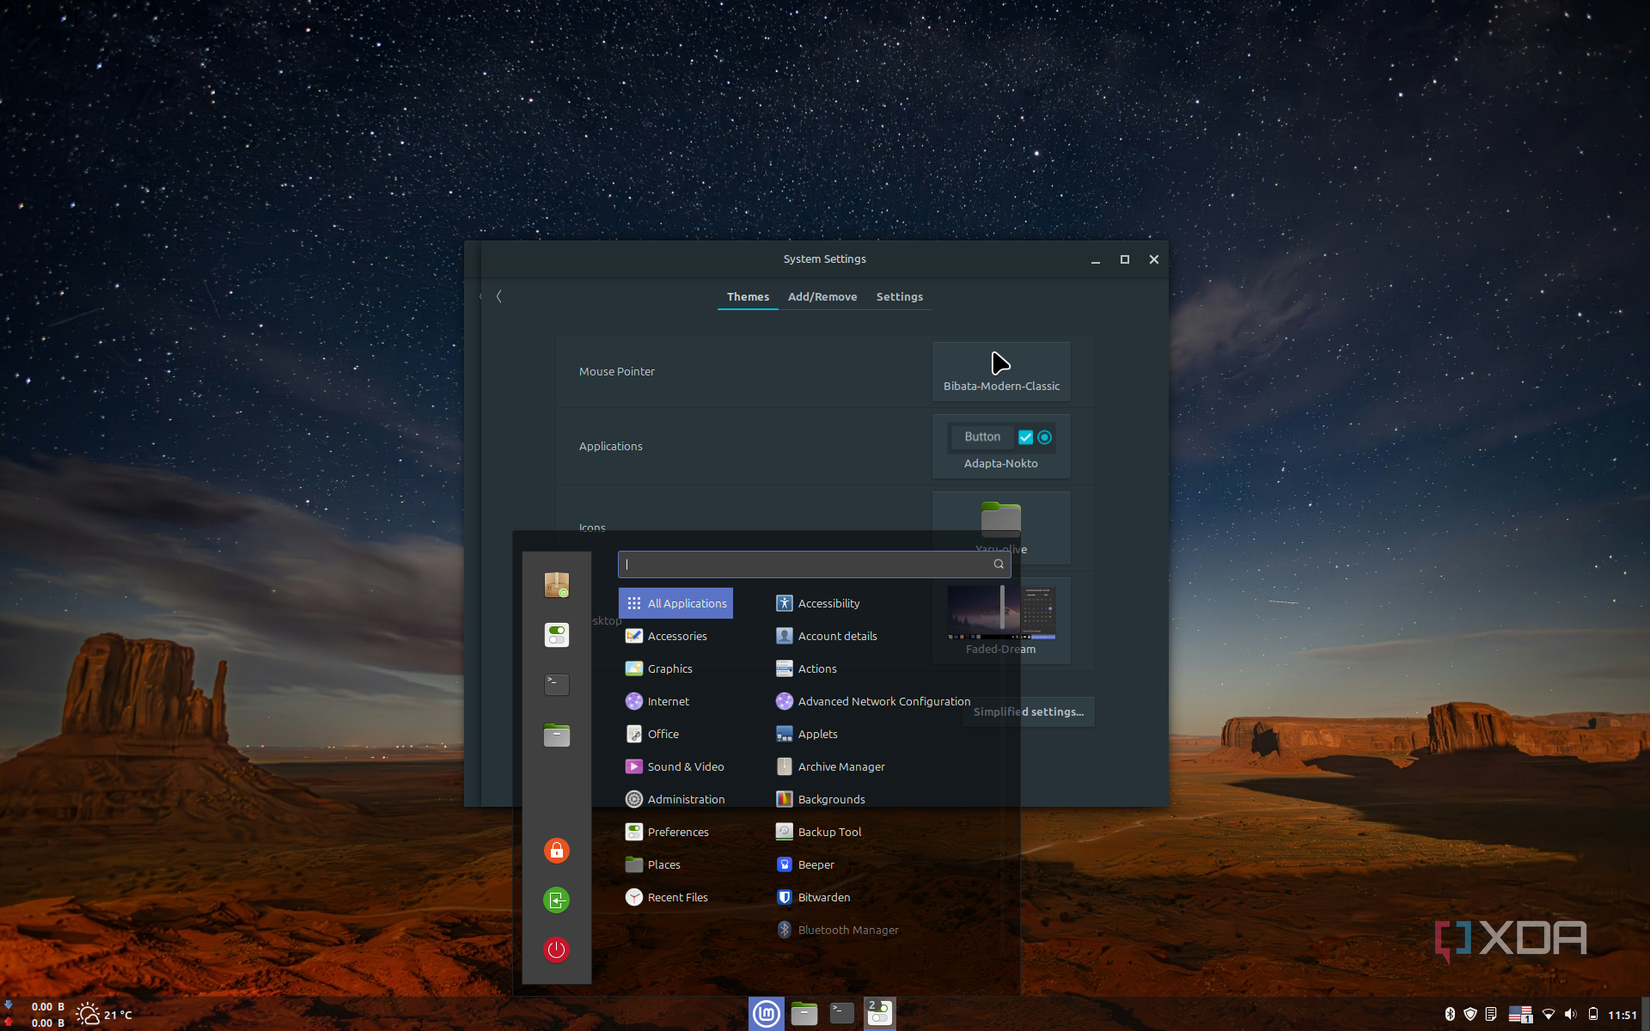This screenshot has height=1031, width=1650.
Task: Open the notes tray icon
Action: [1491, 1015]
